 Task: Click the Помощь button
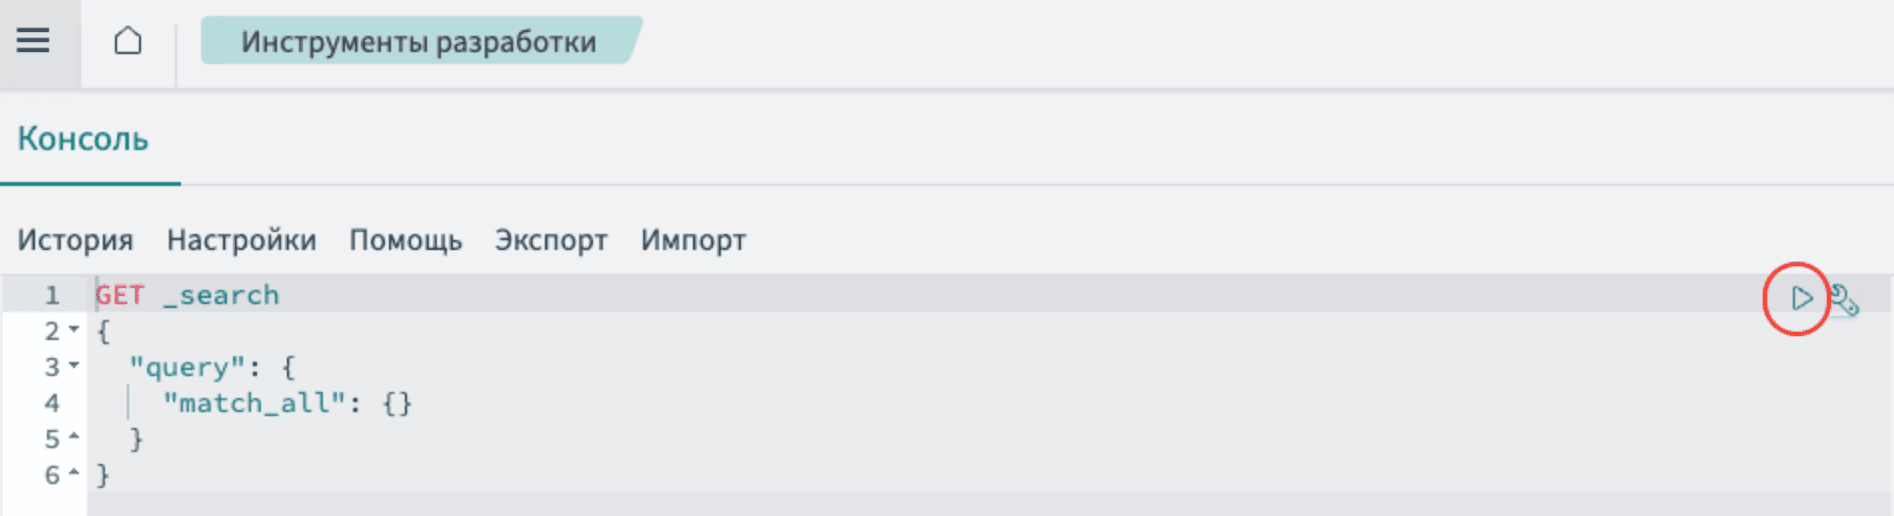pos(405,240)
